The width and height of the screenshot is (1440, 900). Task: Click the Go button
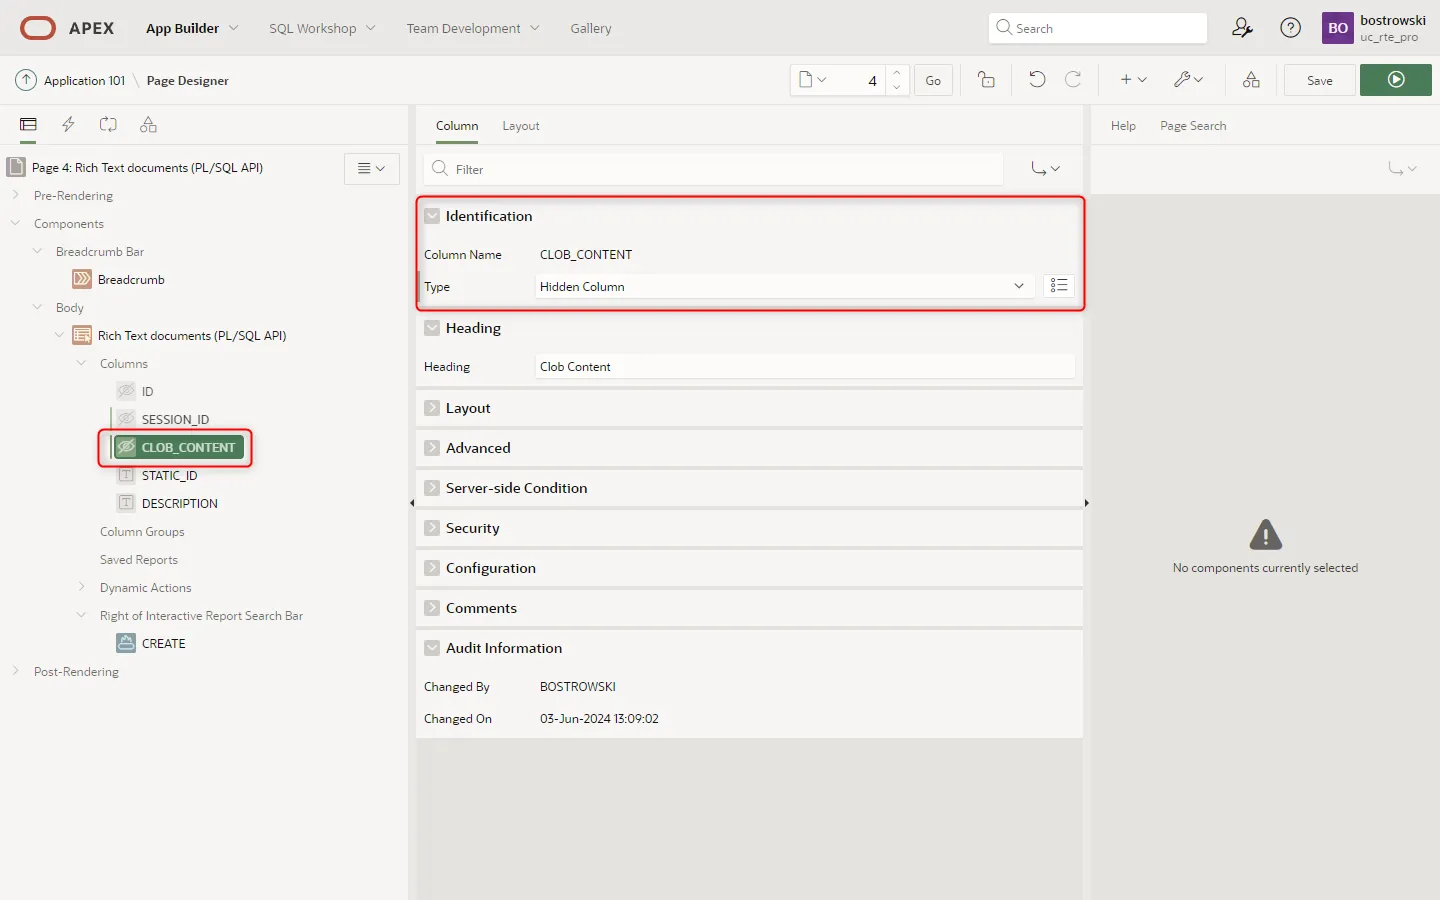point(933,80)
